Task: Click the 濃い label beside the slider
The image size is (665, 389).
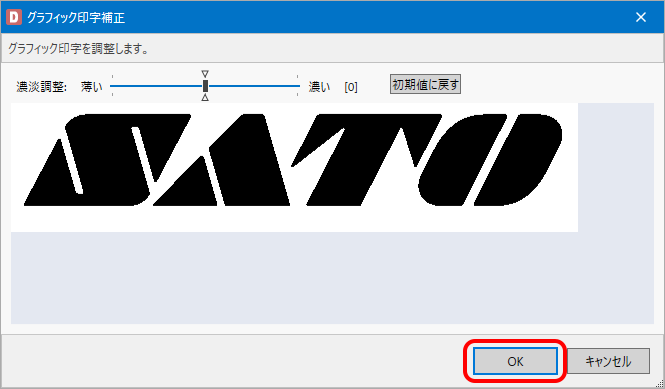Action: point(319,87)
